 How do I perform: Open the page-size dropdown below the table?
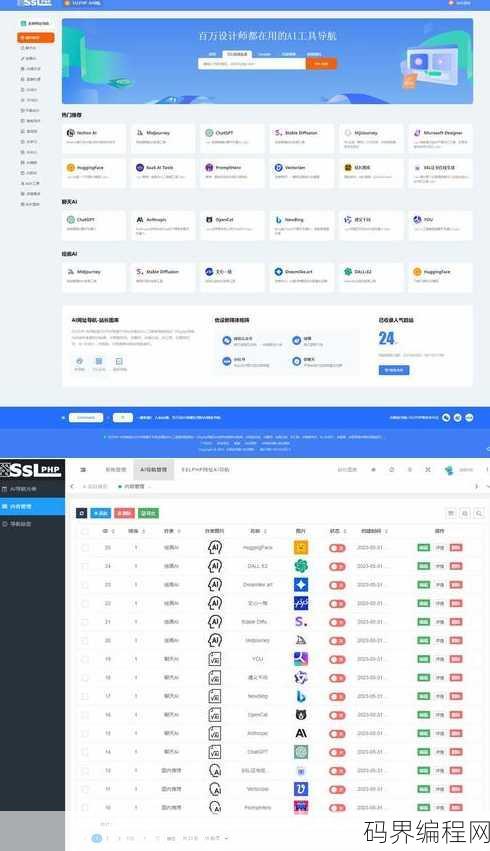(x=215, y=838)
